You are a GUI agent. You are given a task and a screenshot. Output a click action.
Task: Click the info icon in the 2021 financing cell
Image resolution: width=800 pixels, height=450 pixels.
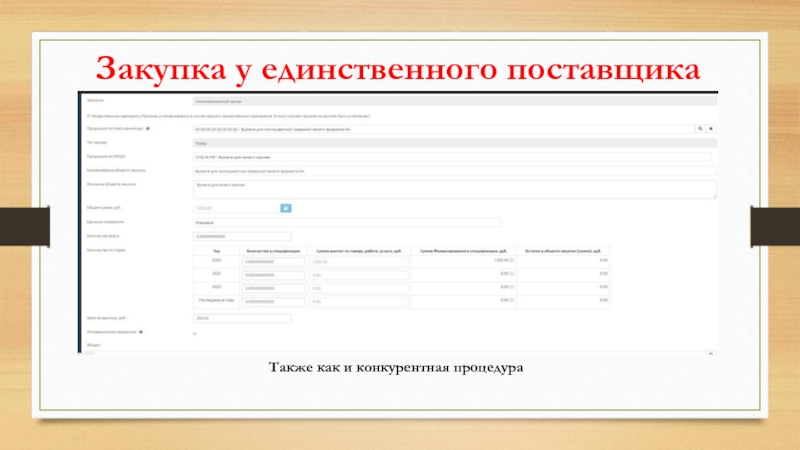click(x=512, y=274)
